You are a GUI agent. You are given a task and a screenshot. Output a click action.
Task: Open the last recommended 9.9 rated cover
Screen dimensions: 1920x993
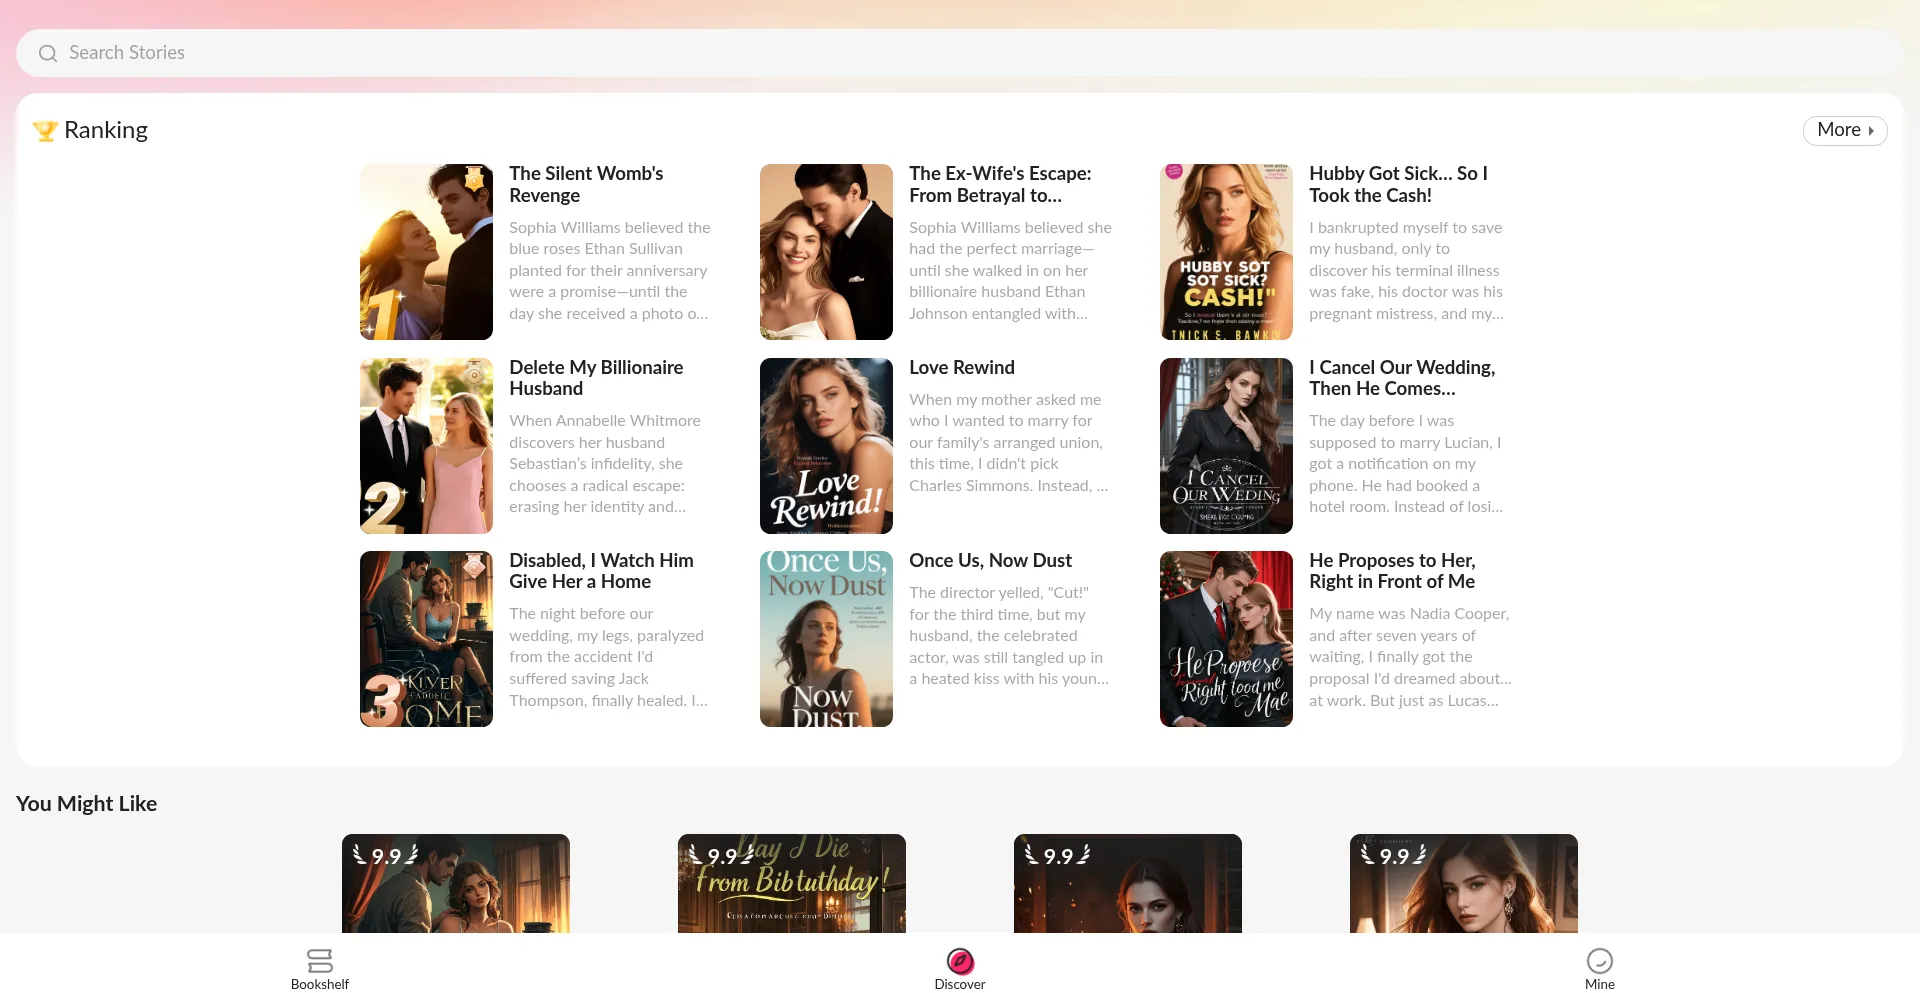click(x=1464, y=884)
